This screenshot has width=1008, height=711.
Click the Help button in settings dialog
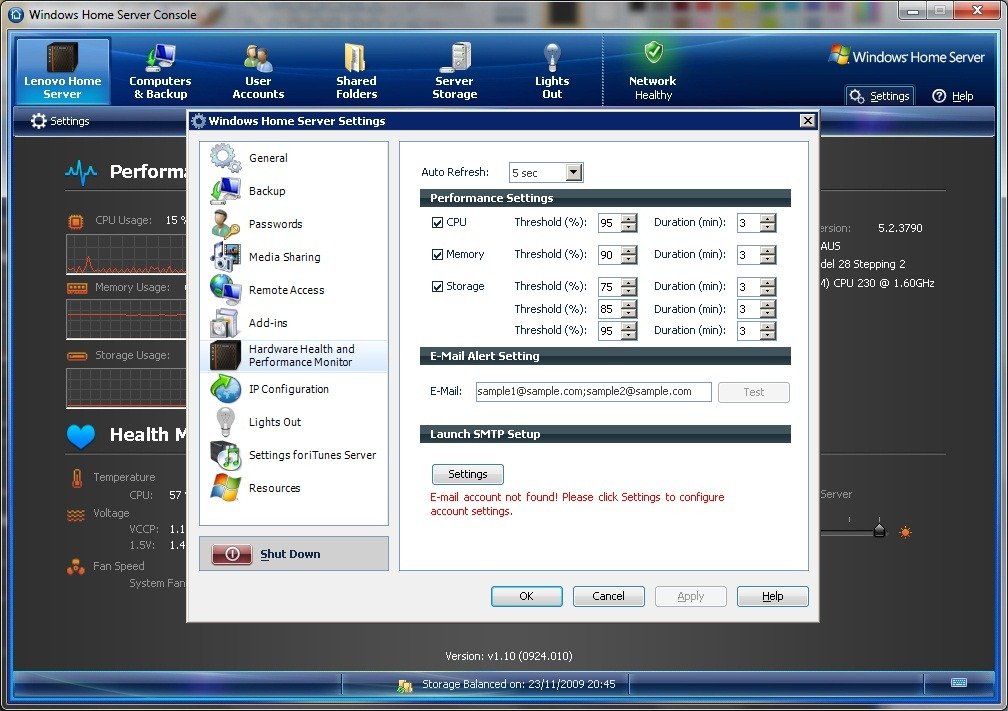coord(773,596)
